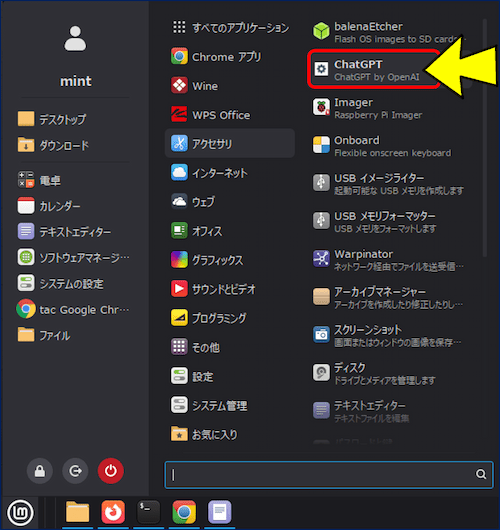
Task: Launch tac Google Chrome favorite
Action: [x=73, y=309]
